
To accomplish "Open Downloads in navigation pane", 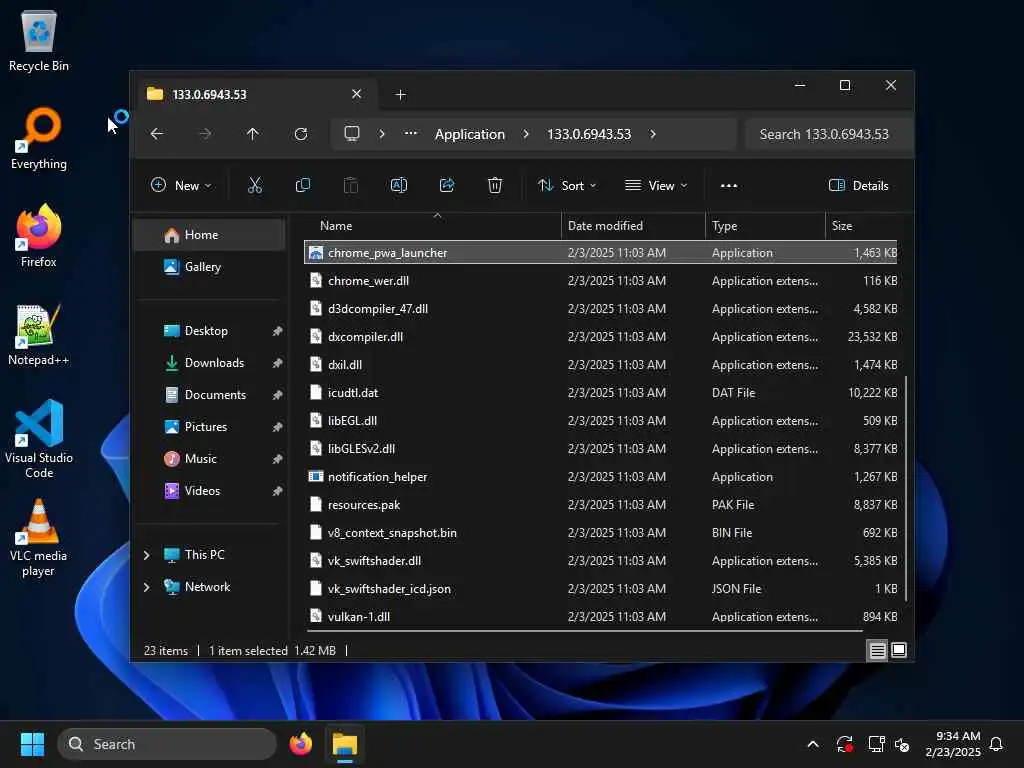I will coord(209,363).
